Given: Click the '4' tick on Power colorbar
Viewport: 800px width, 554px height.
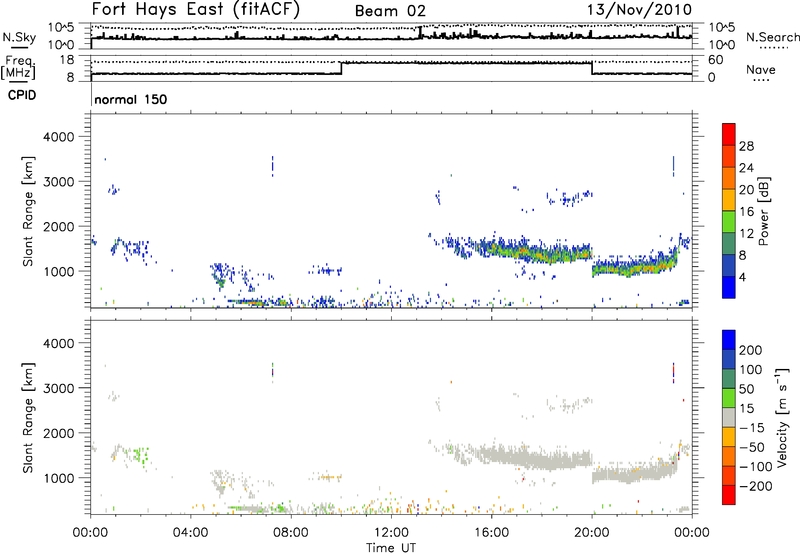Looking at the screenshot, I should [x=743, y=277].
